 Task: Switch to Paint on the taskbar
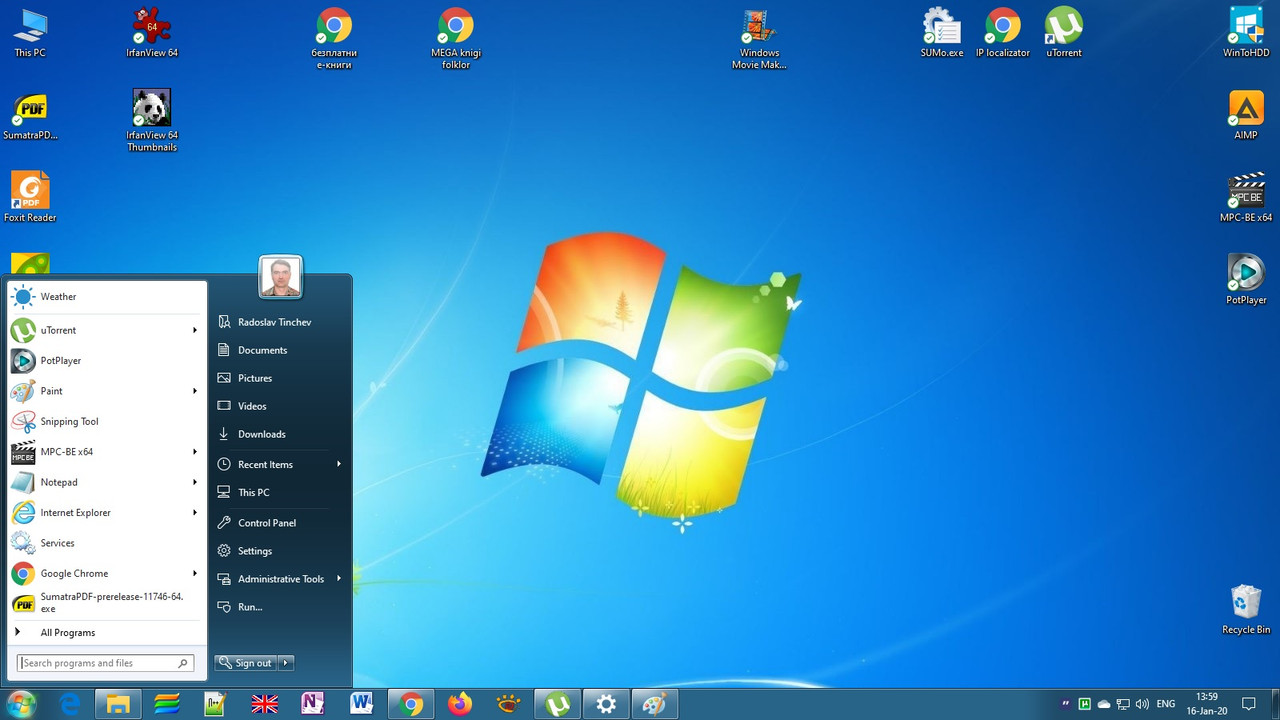click(654, 704)
